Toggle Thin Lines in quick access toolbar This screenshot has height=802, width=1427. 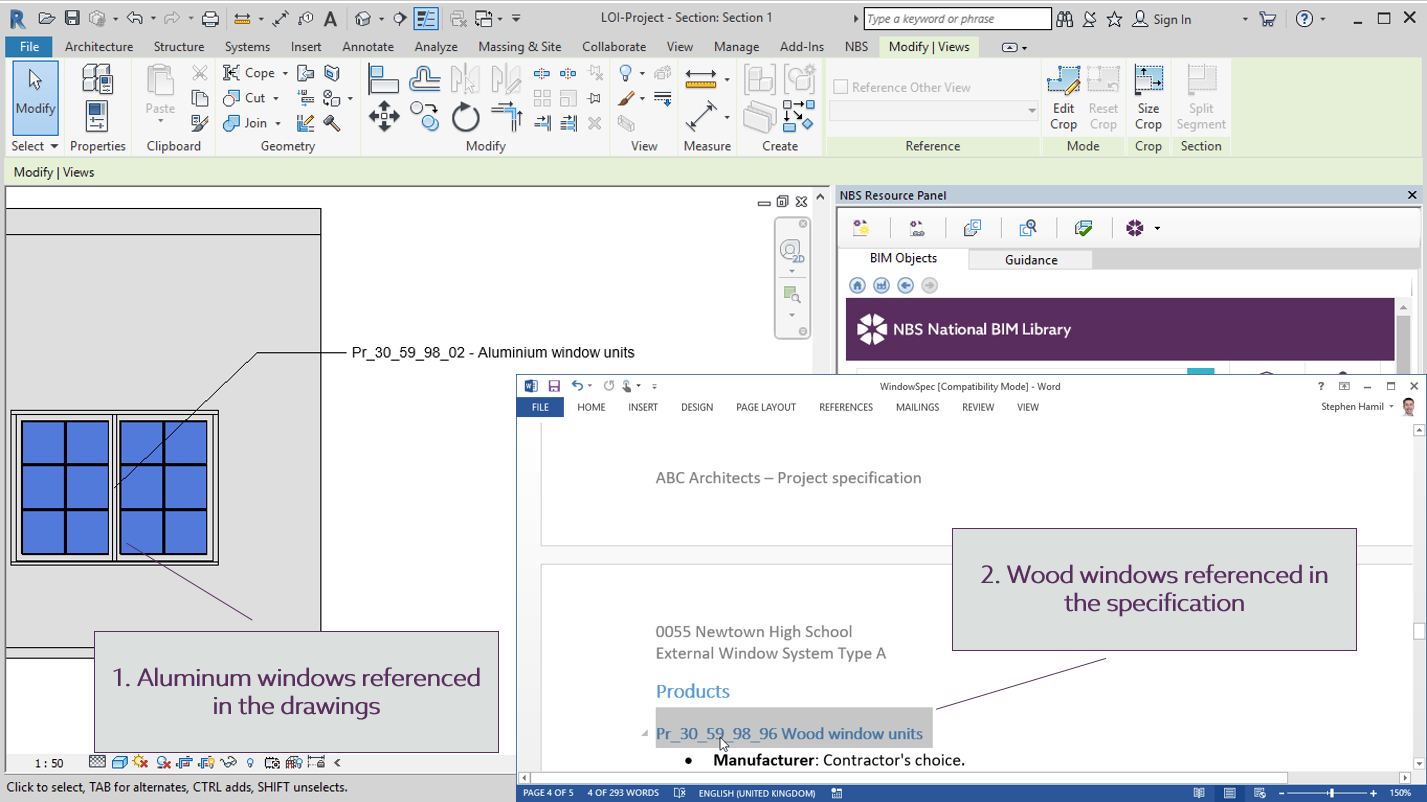tap(426, 18)
